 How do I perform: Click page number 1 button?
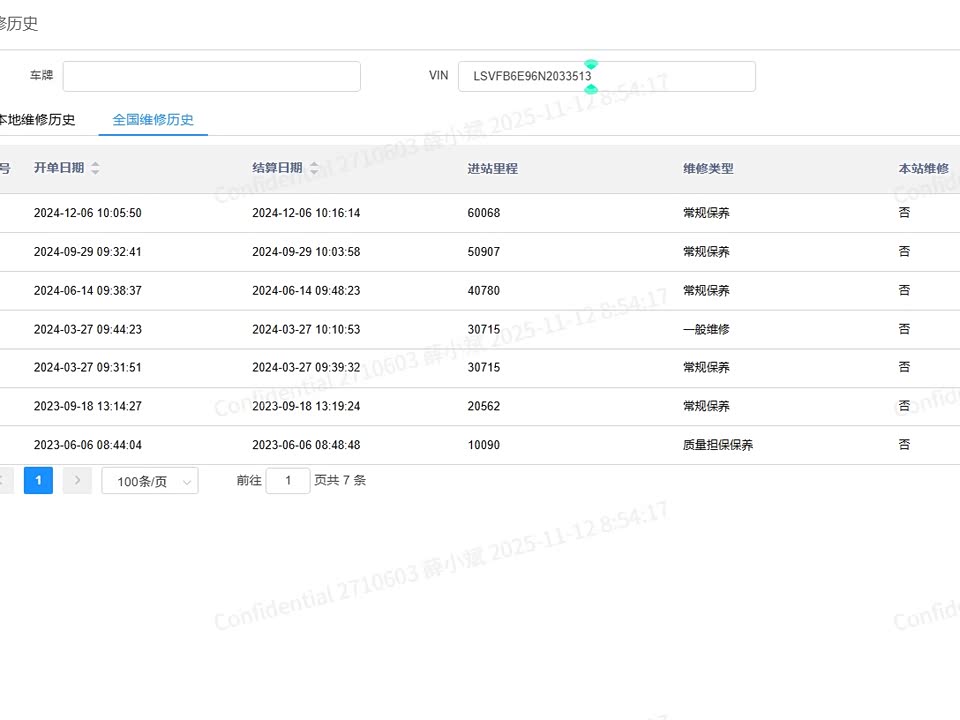point(38,481)
